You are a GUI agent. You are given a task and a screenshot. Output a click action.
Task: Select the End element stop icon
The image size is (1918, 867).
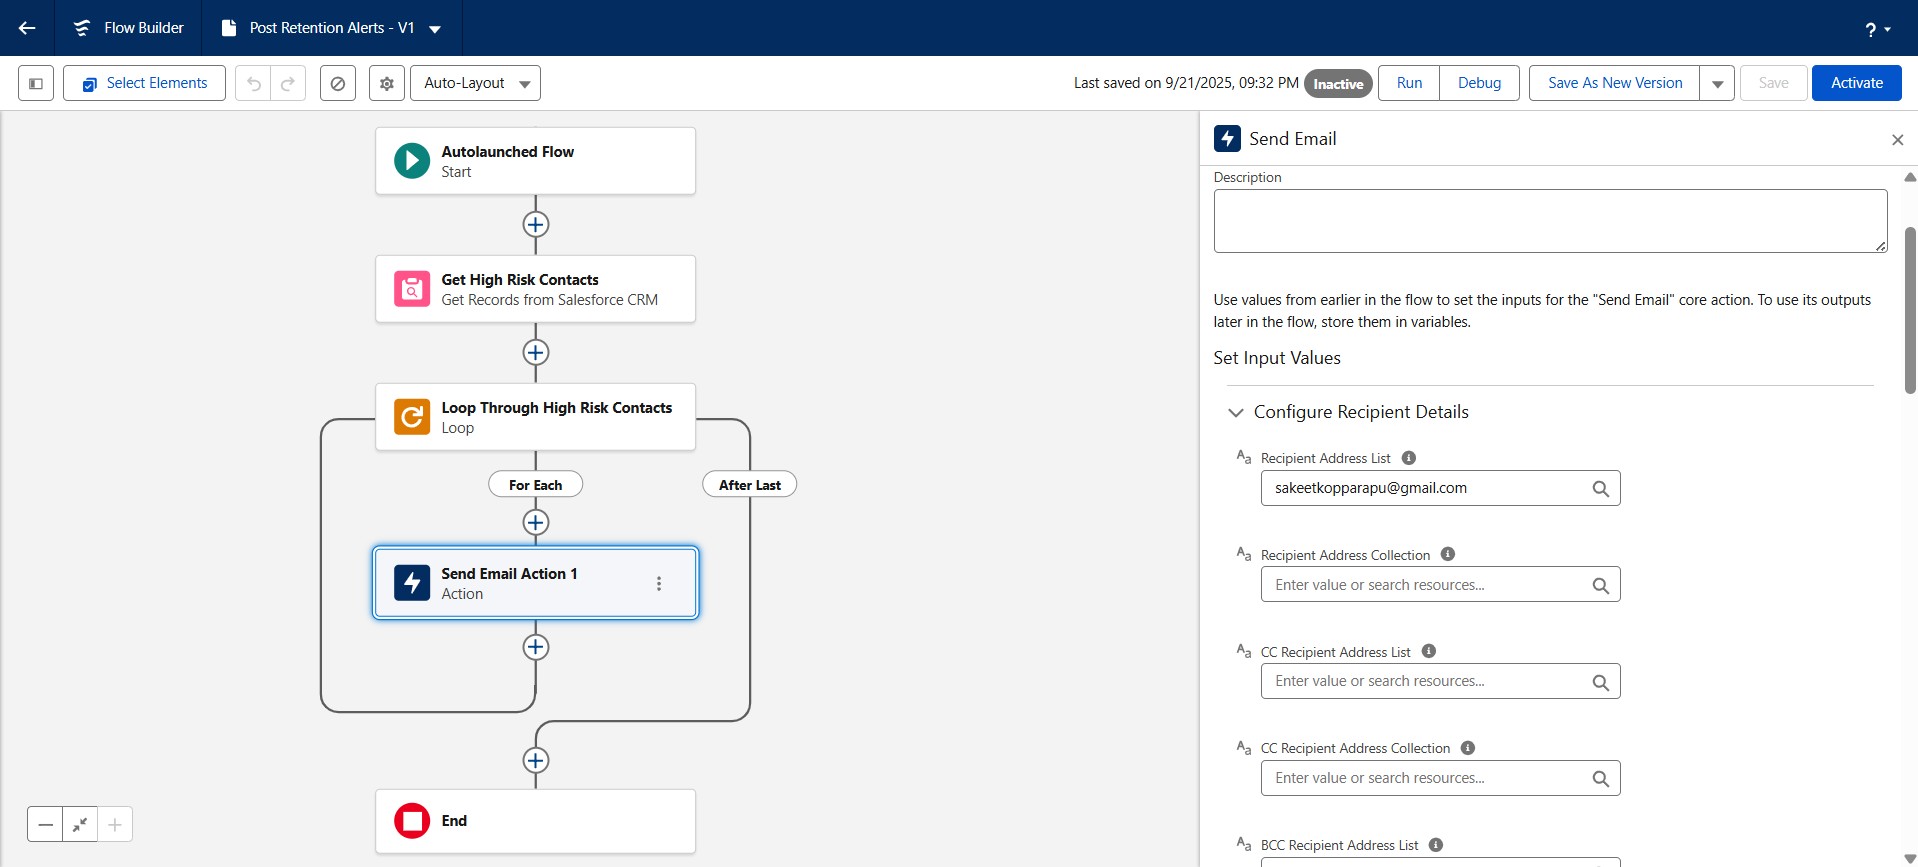(412, 821)
